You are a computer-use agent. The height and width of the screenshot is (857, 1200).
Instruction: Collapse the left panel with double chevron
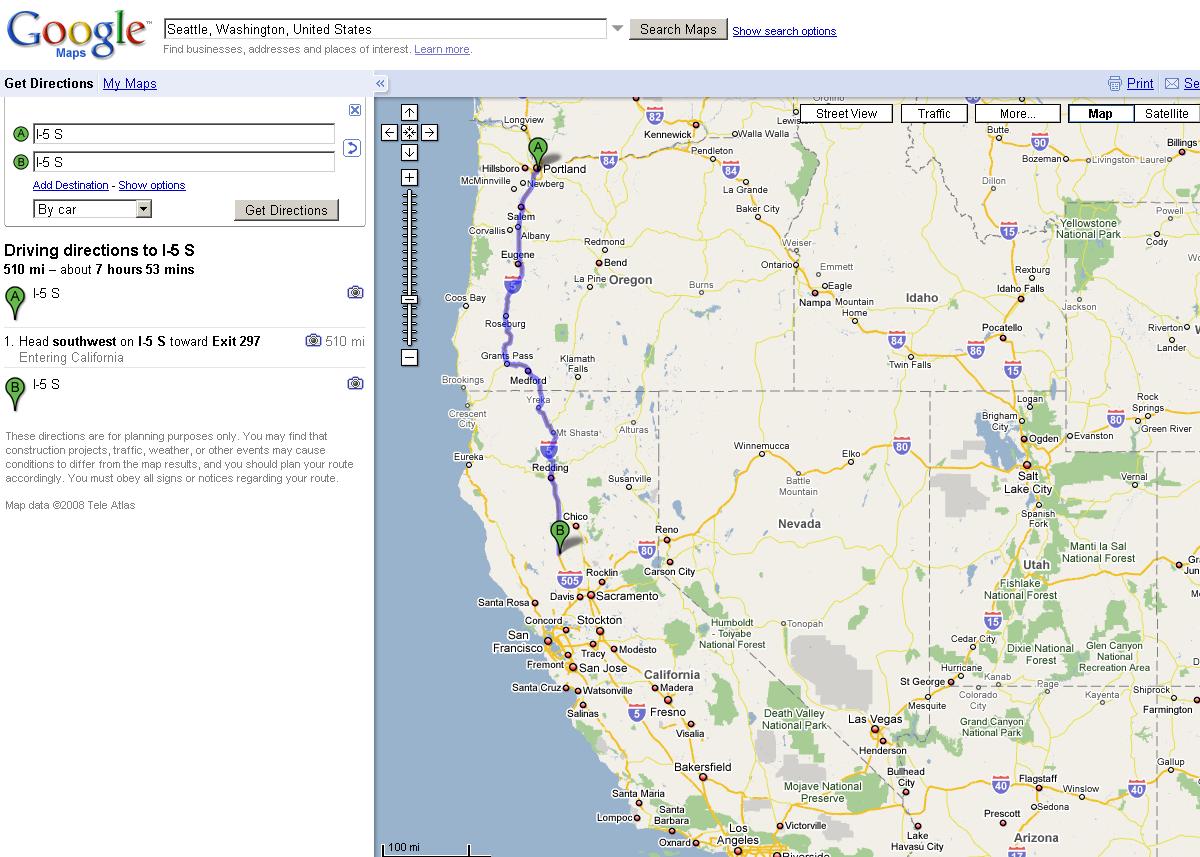click(x=381, y=84)
